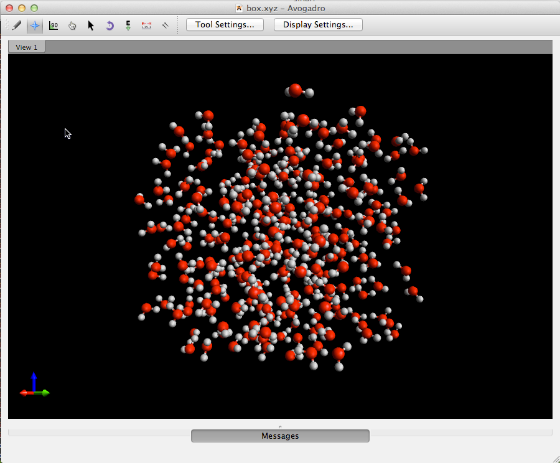The width and height of the screenshot is (560, 463).
Task: Open Tool Settings panel
Action: (x=225, y=25)
